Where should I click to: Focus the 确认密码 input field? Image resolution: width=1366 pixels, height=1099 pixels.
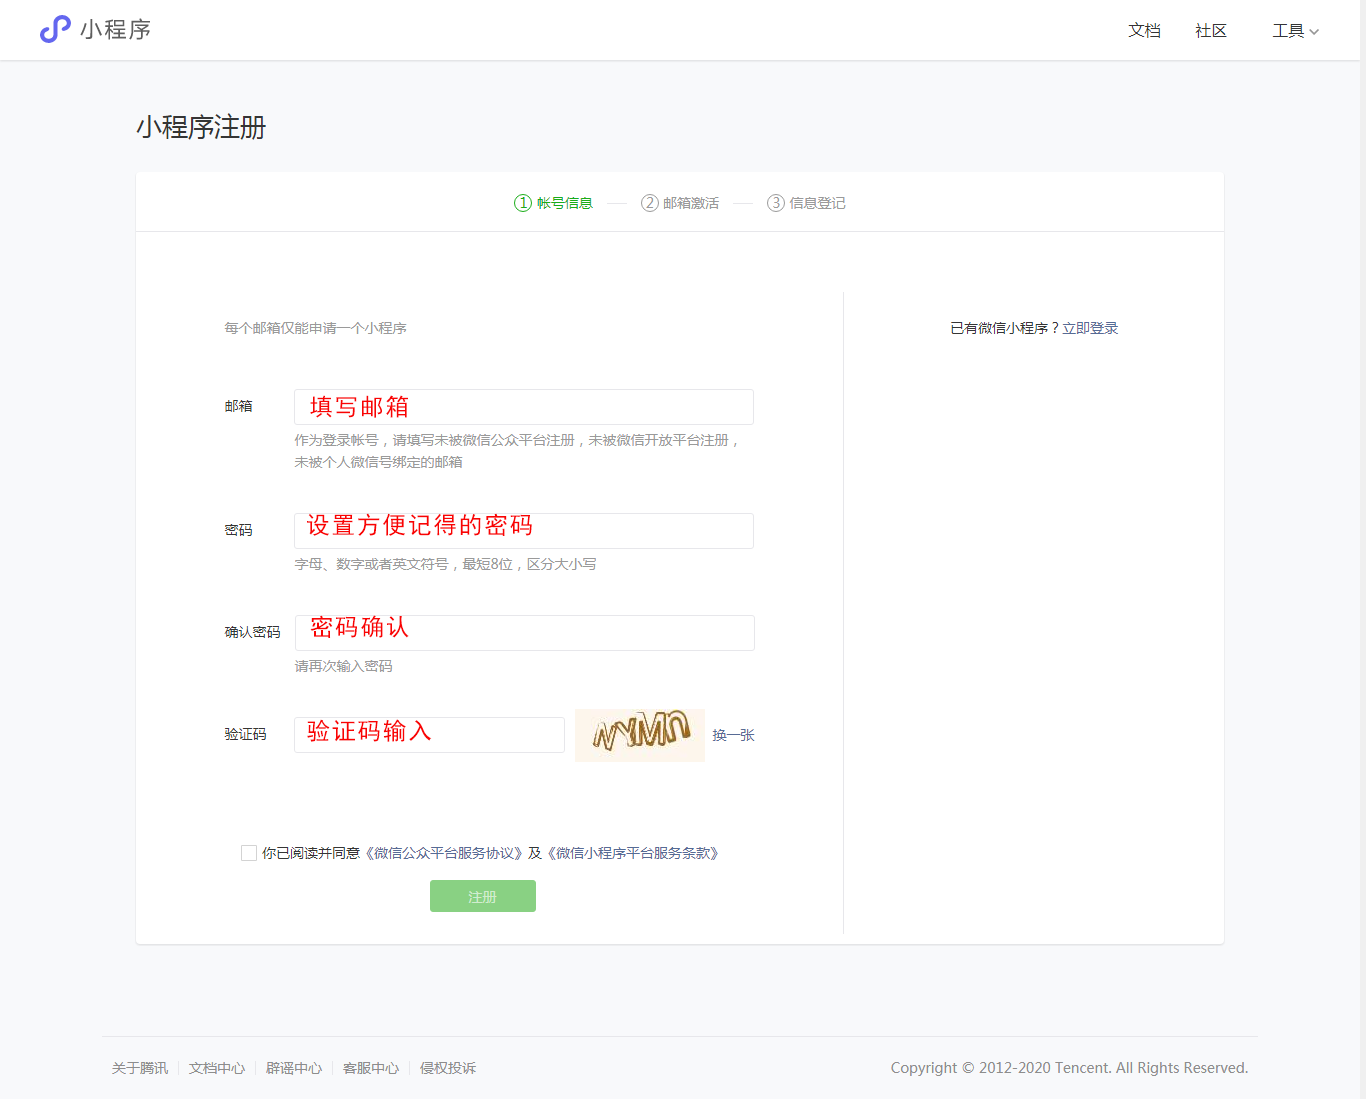coord(523,633)
